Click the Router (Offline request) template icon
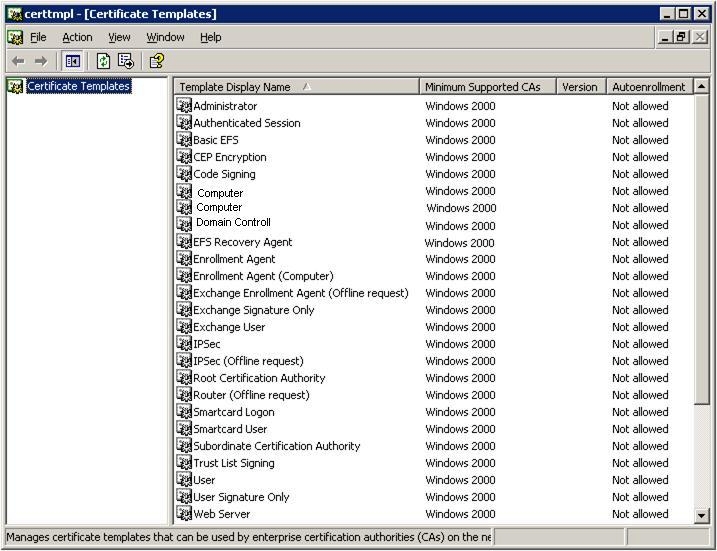Image resolution: width=717 pixels, height=551 pixels. (184, 395)
